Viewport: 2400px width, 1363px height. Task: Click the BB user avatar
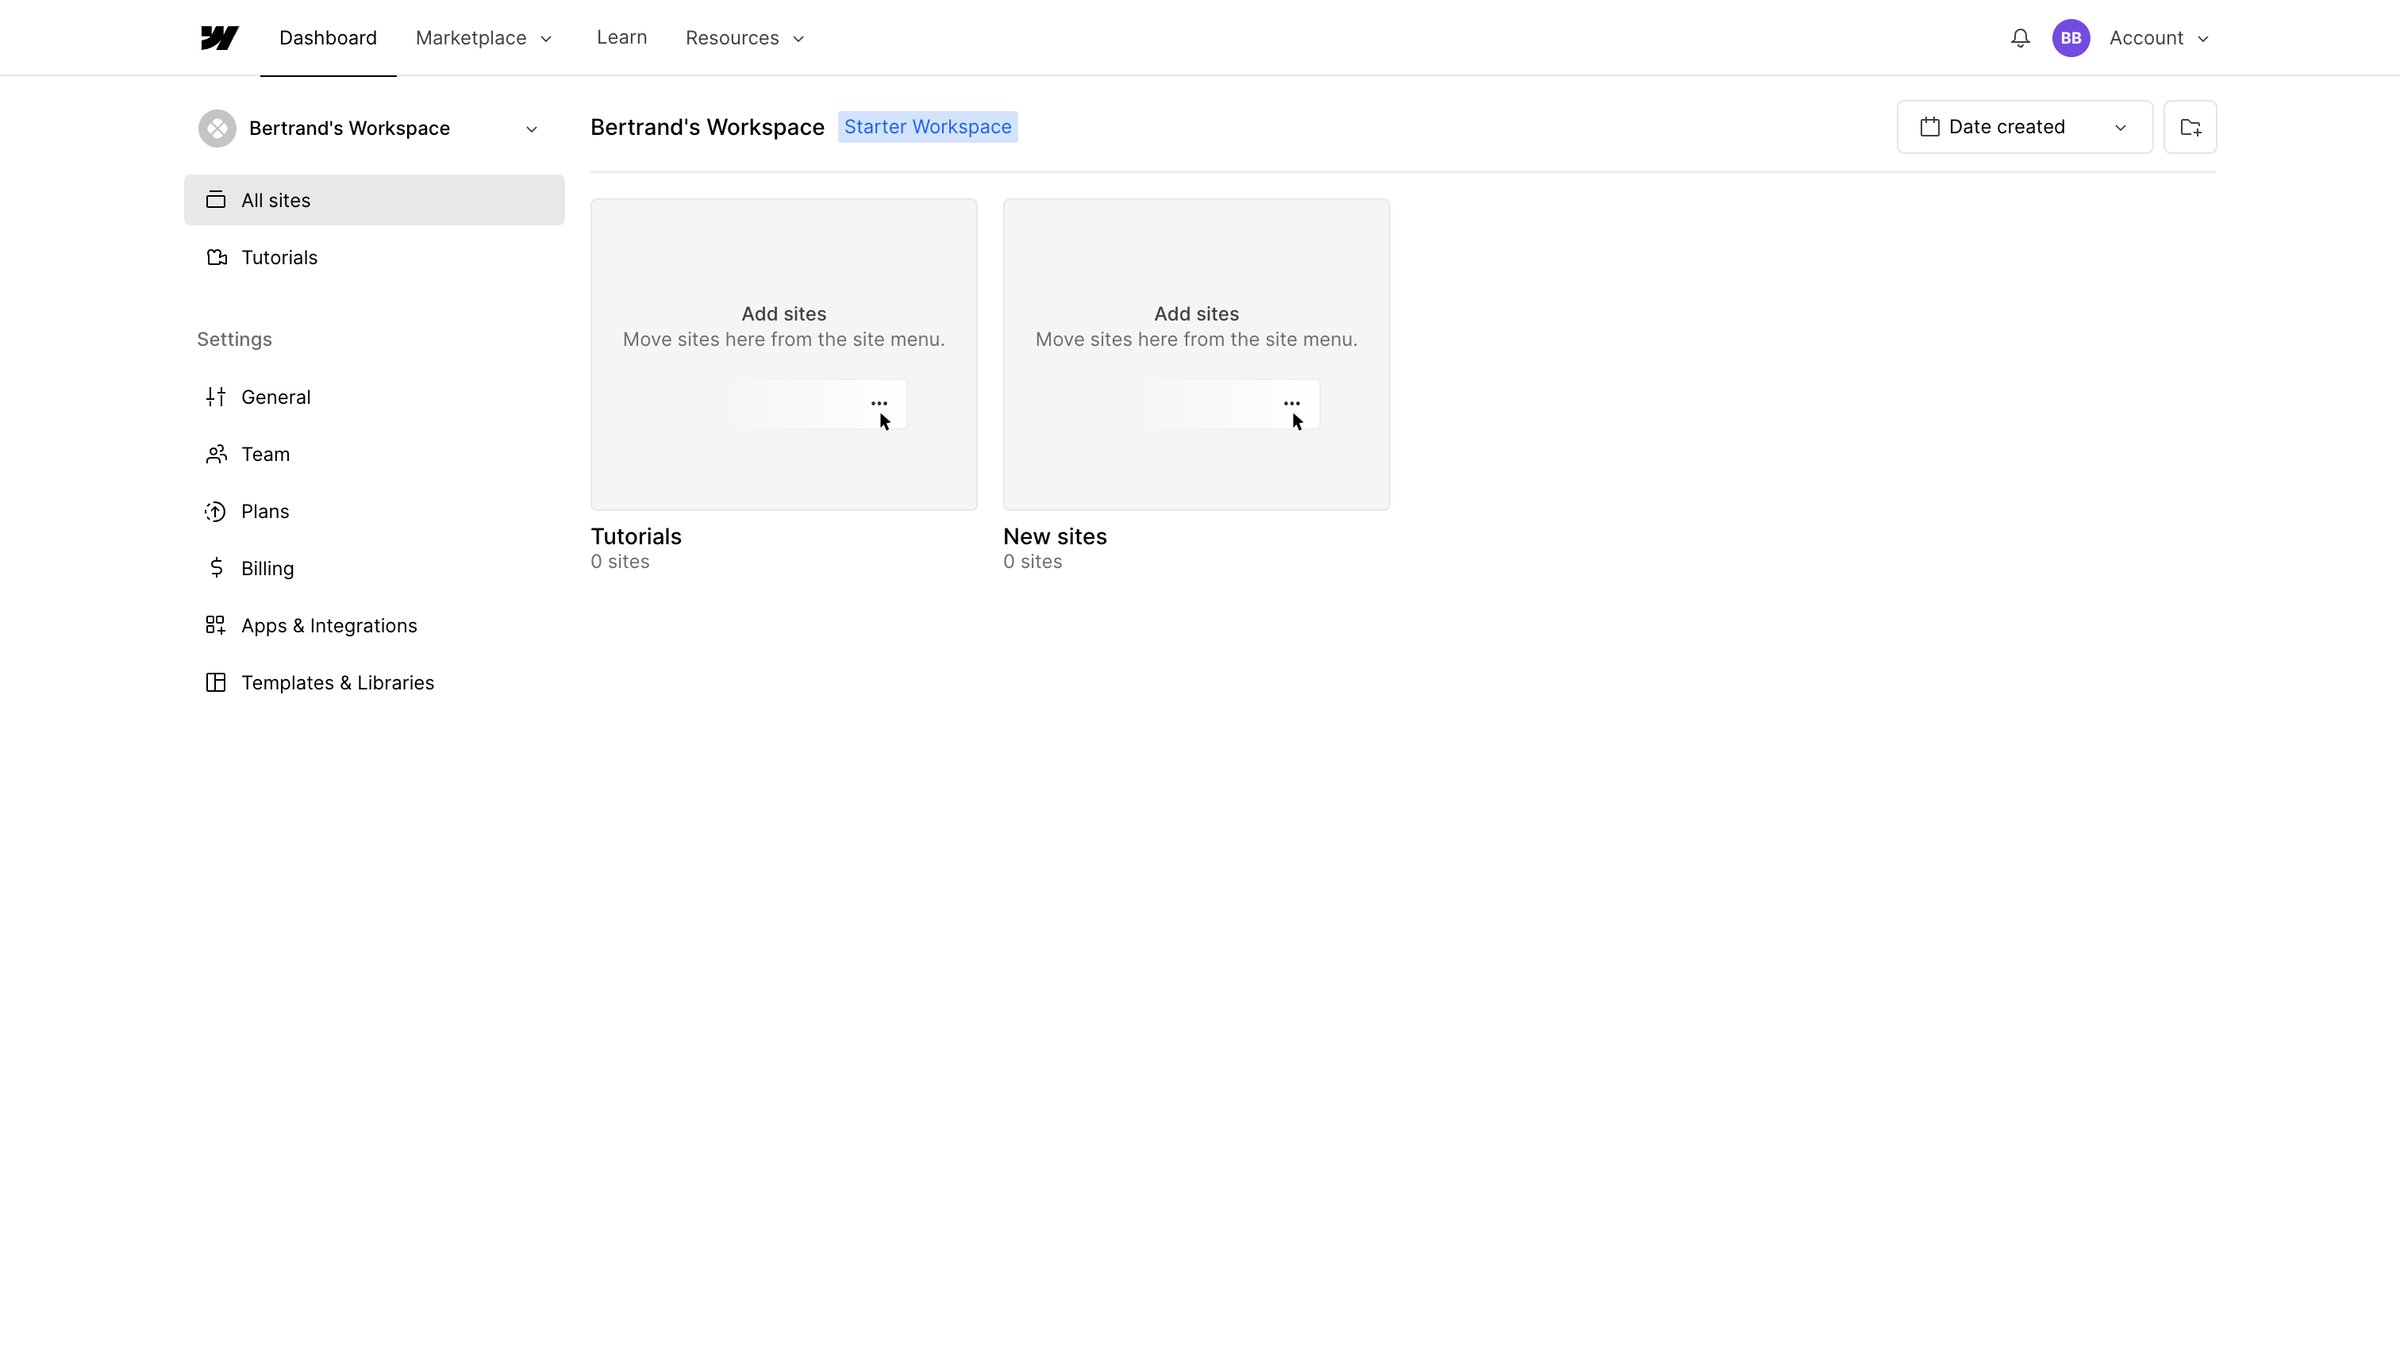click(x=2071, y=38)
